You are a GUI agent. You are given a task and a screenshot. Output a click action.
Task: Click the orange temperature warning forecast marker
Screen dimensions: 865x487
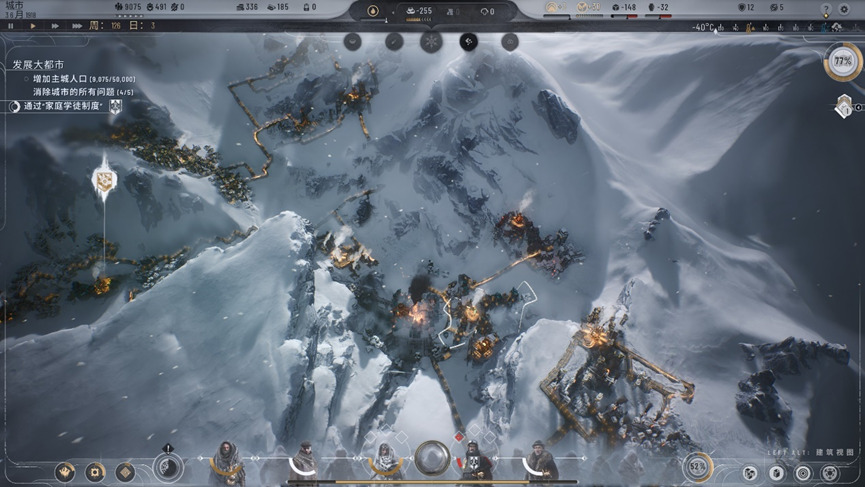pos(750,27)
